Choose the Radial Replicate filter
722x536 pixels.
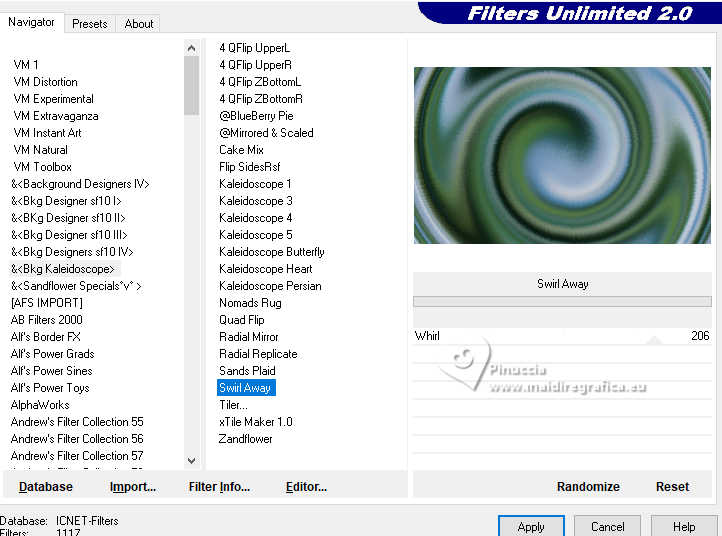(258, 354)
